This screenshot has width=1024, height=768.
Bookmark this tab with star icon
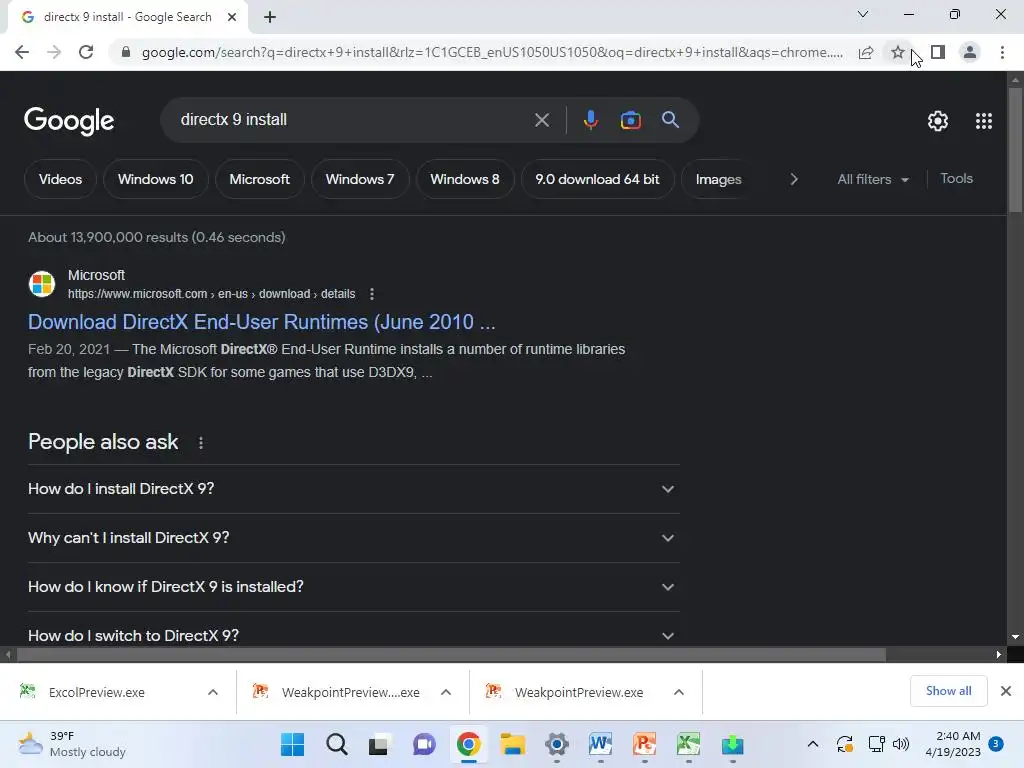898,52
